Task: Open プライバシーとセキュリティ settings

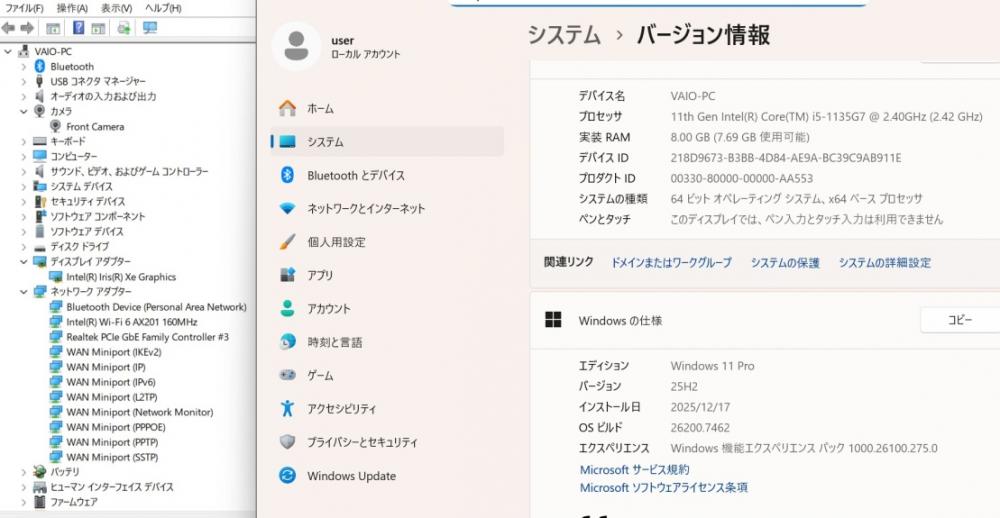Action: tap(386, 443)
